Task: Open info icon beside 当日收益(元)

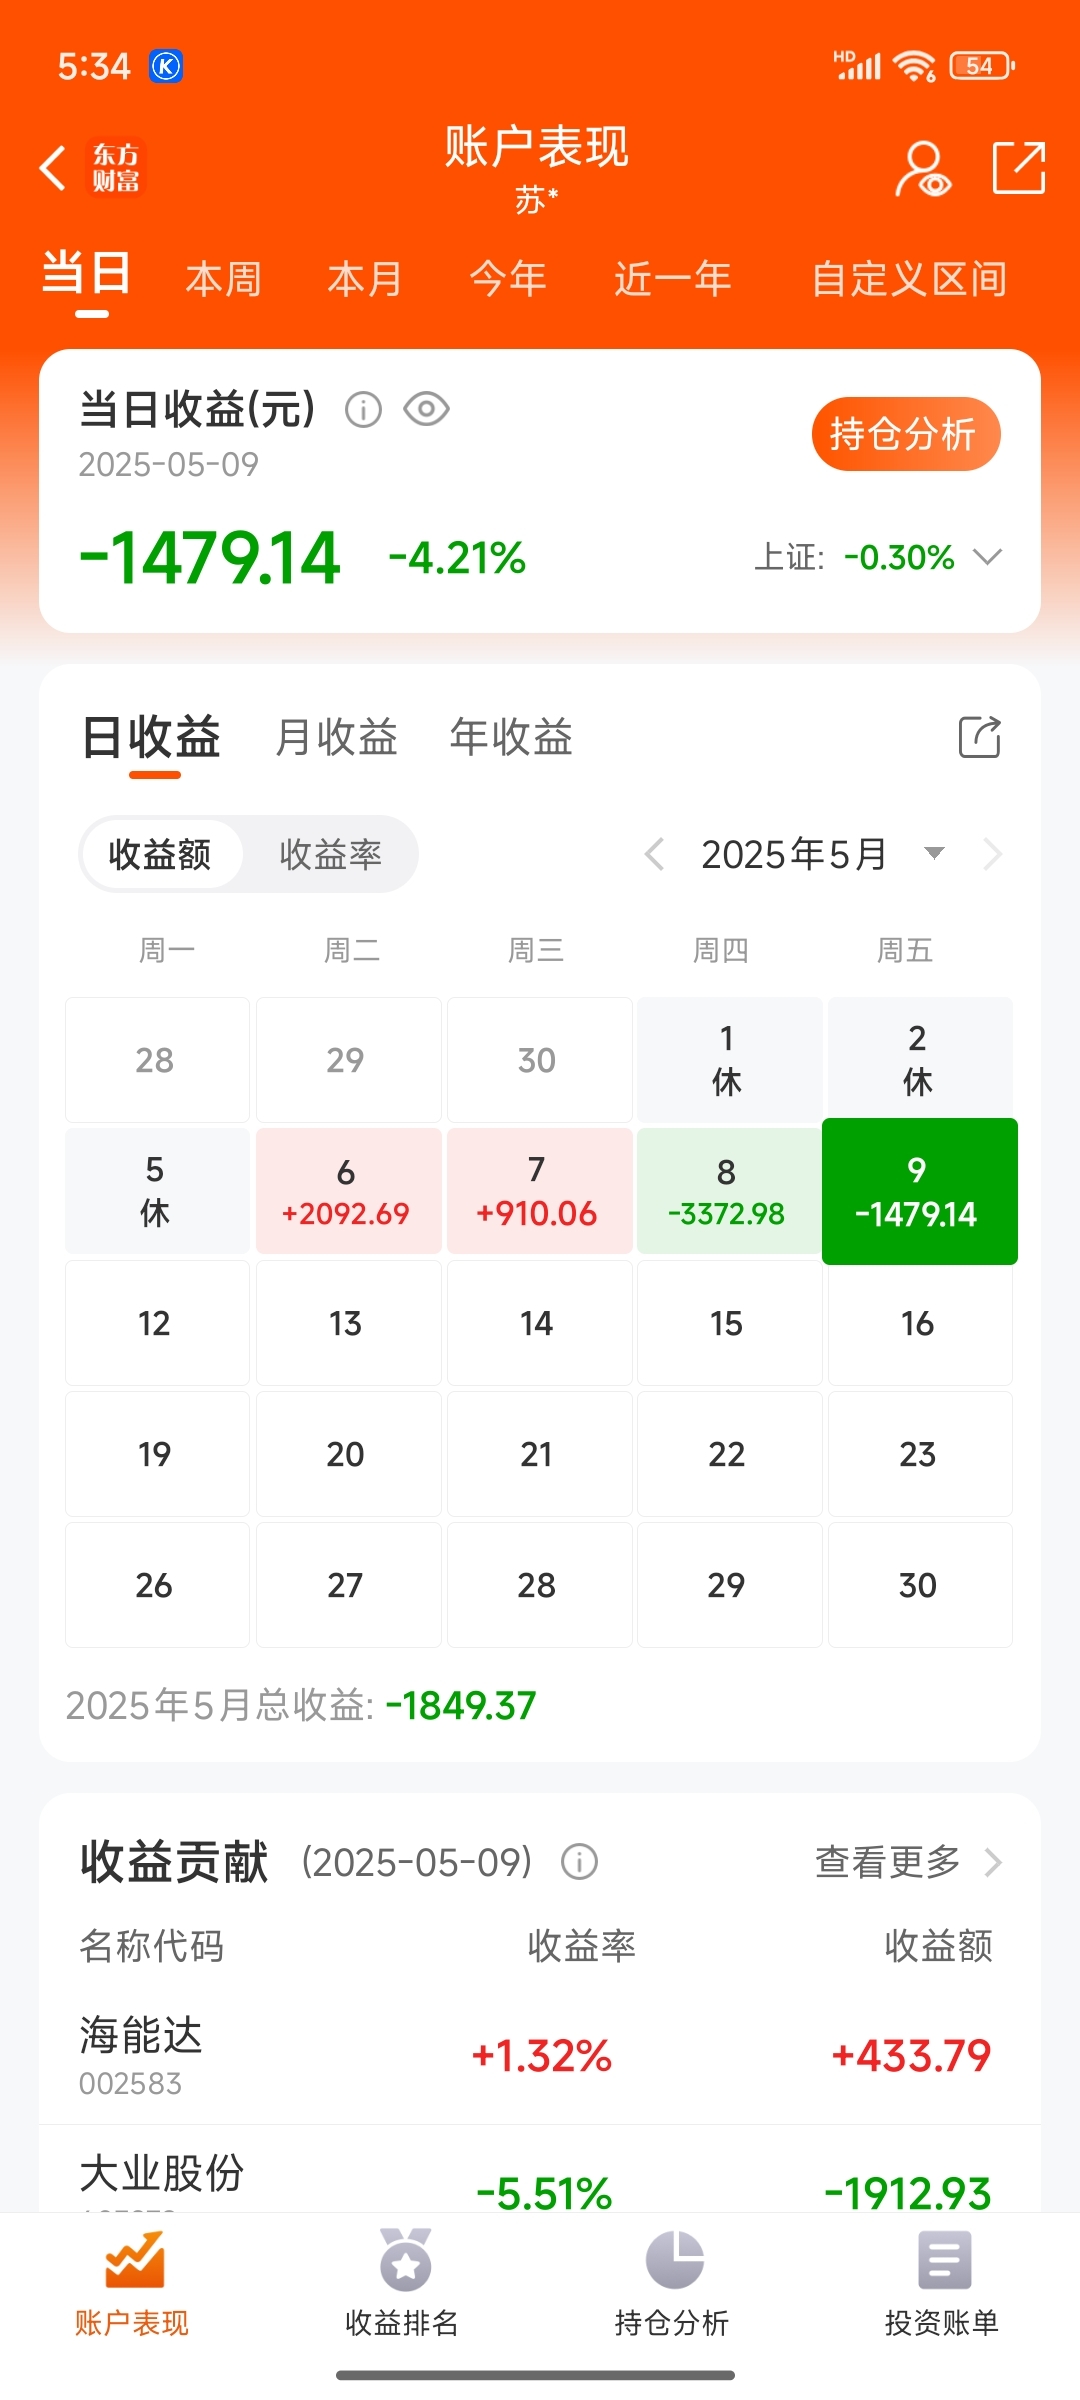Action: click(363, 409)
